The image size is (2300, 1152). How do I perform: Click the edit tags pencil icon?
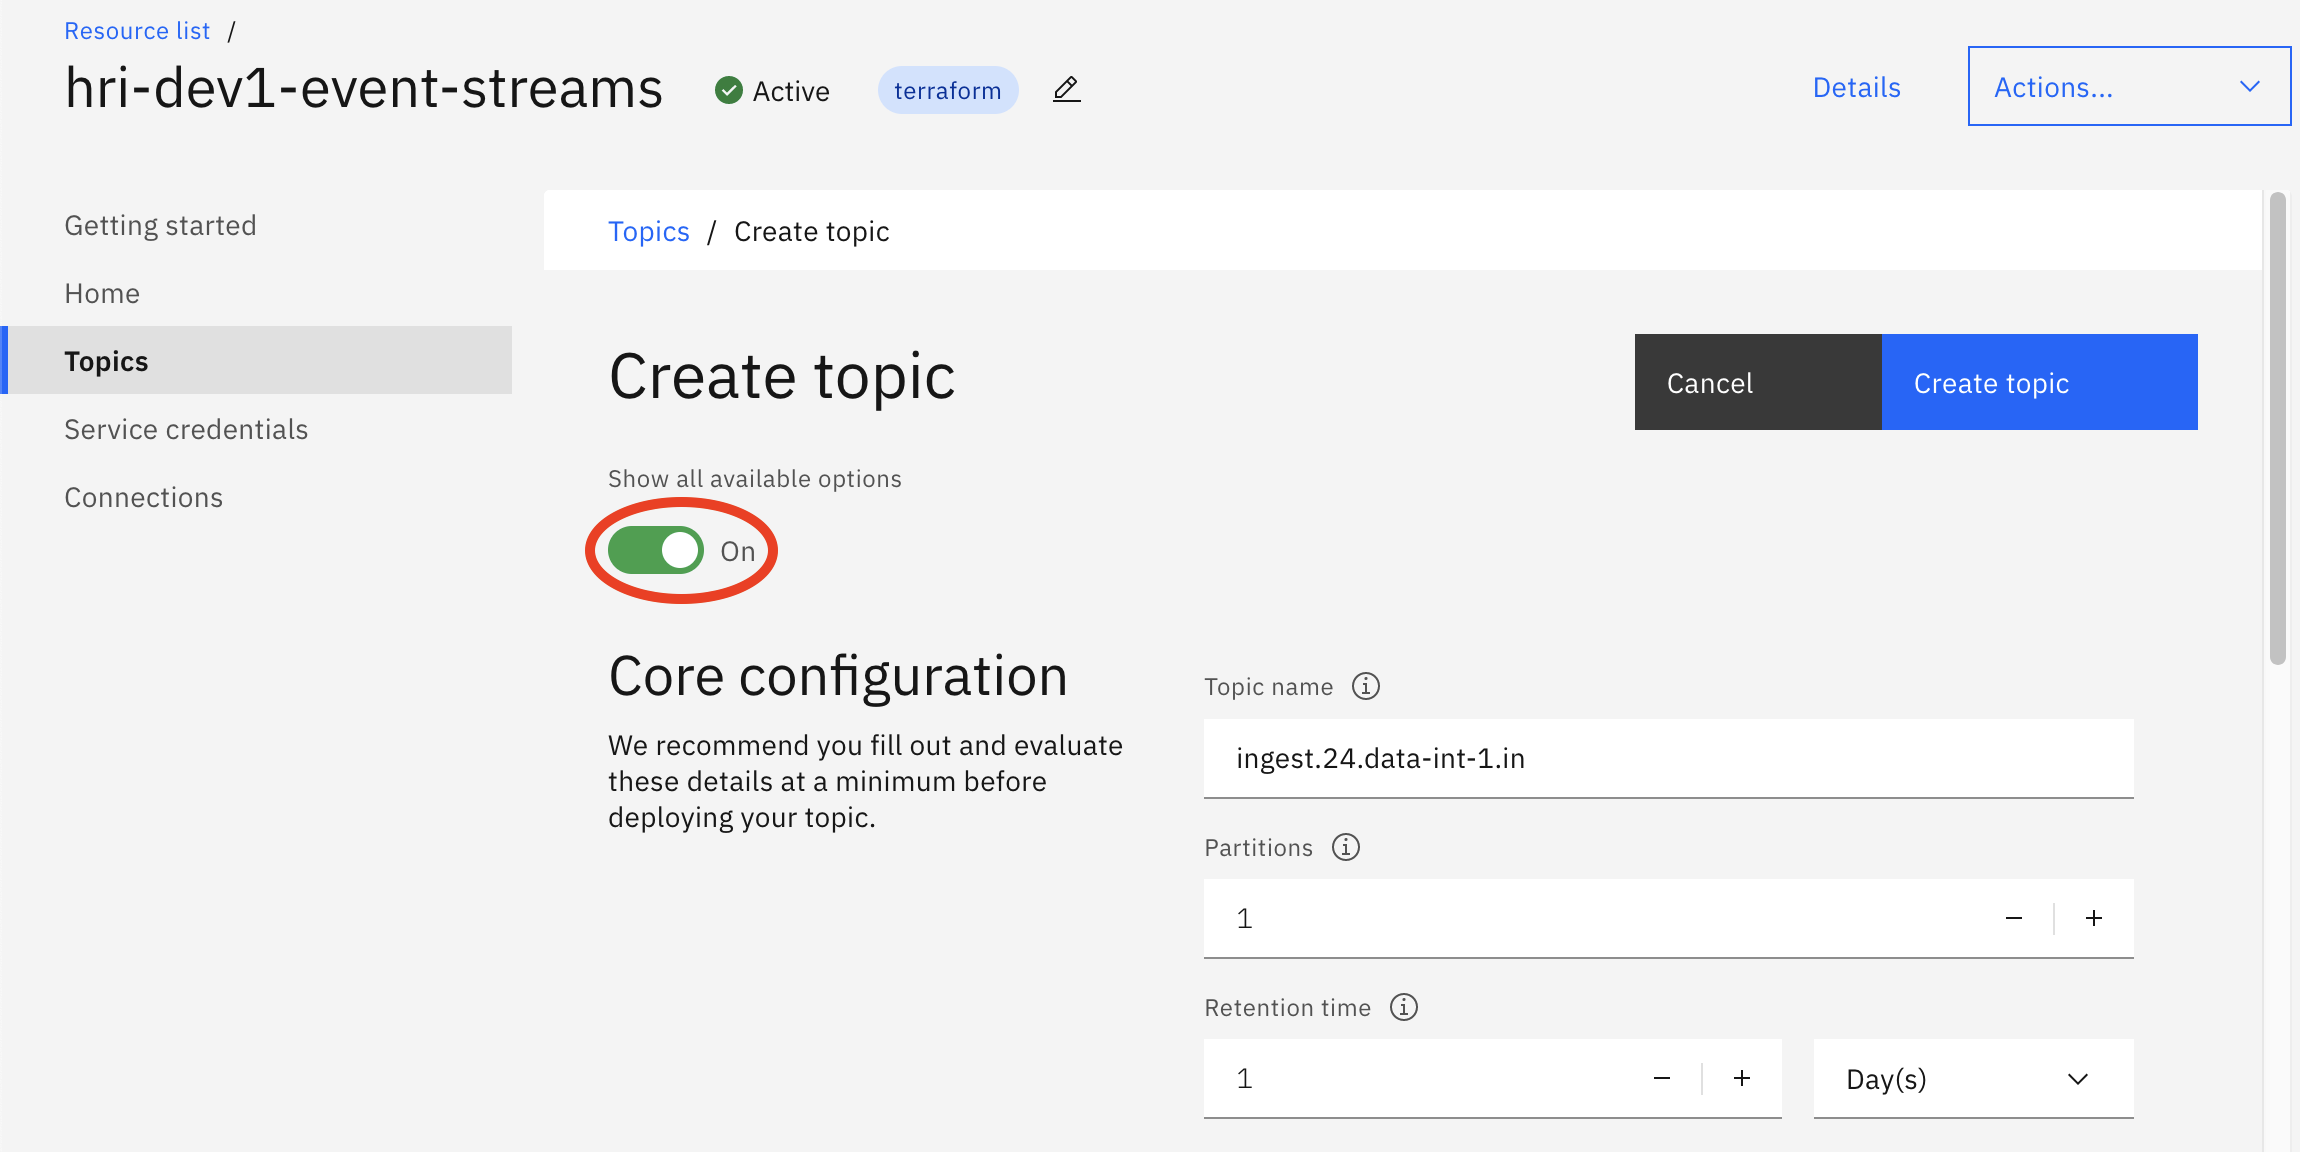point(1067,90)
